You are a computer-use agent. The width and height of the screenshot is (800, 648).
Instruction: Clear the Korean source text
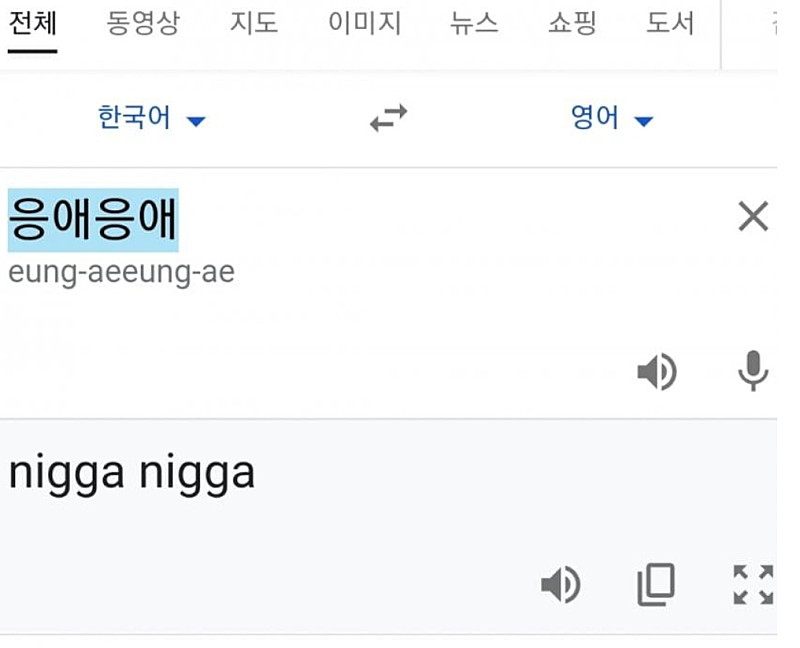[752, 216]
